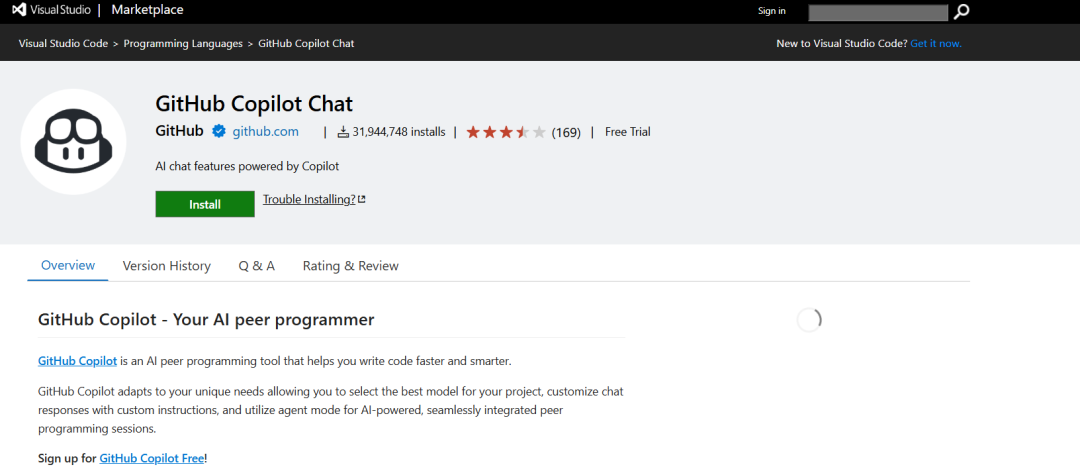Click the Visual Studio logo icon
Screen dimensions: 1080x473
[x=20, y=10]
